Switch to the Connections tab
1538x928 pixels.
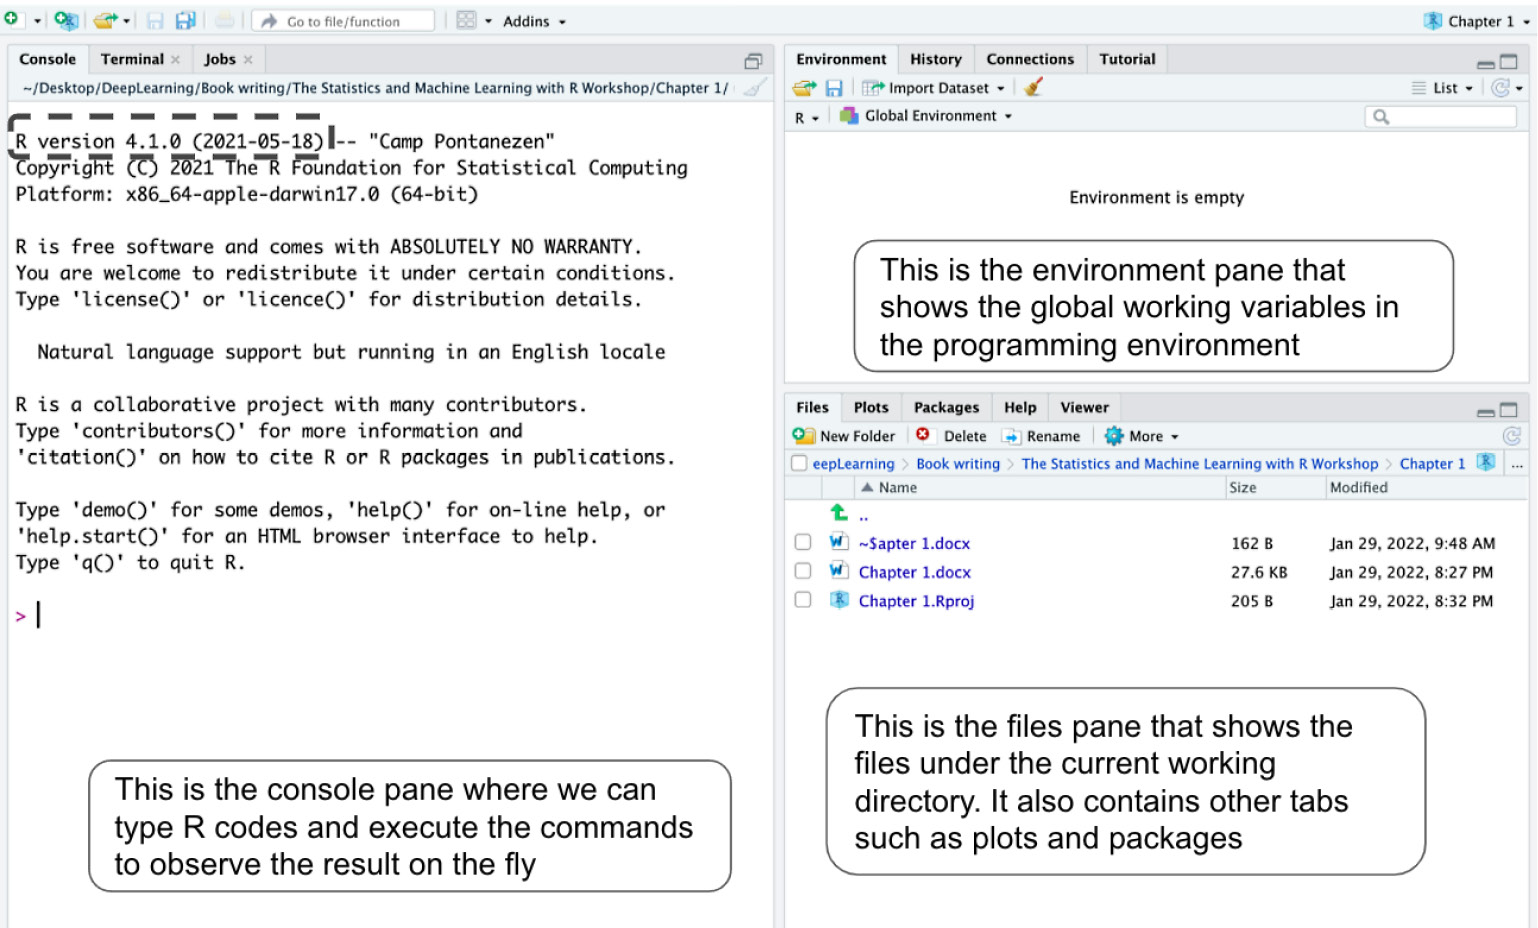pyautogui.click(x=1030, y=59)
